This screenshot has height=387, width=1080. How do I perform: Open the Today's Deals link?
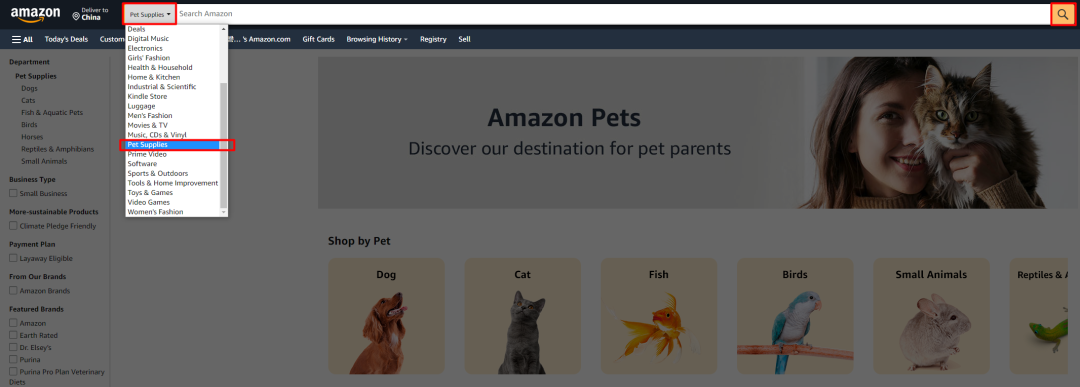coord(66,39)
